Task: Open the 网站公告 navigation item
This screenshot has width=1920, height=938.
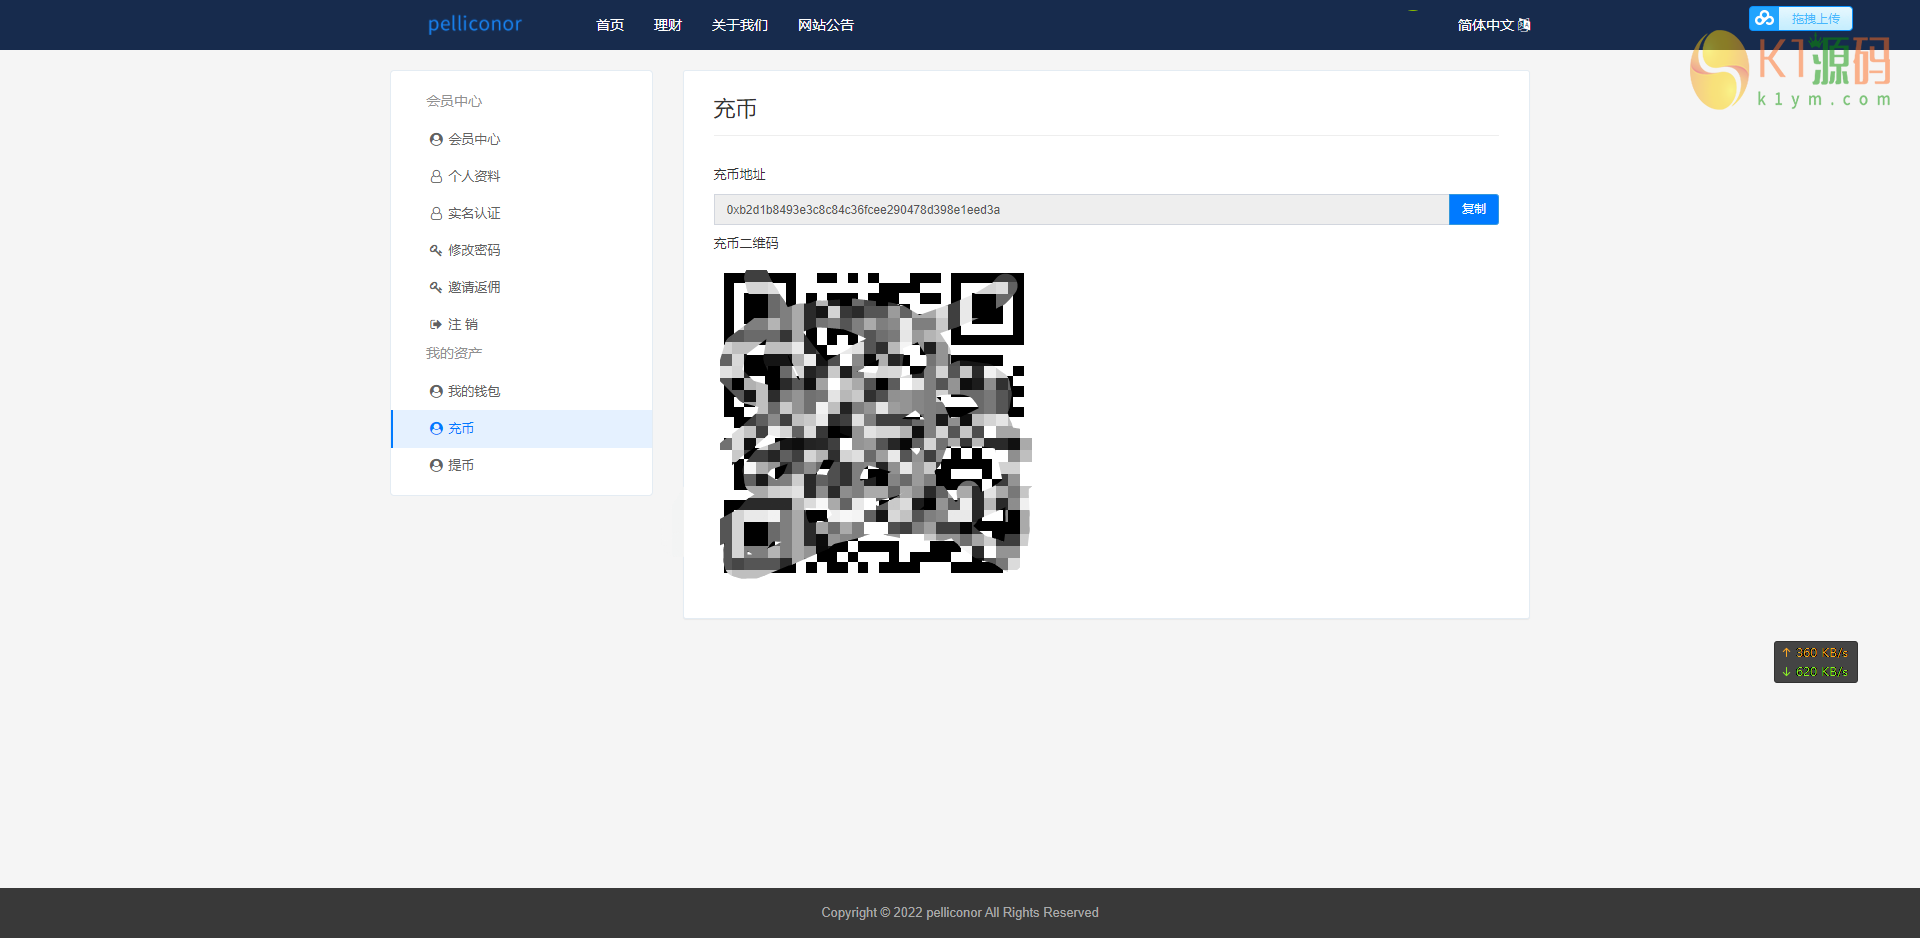Action: 826,25
